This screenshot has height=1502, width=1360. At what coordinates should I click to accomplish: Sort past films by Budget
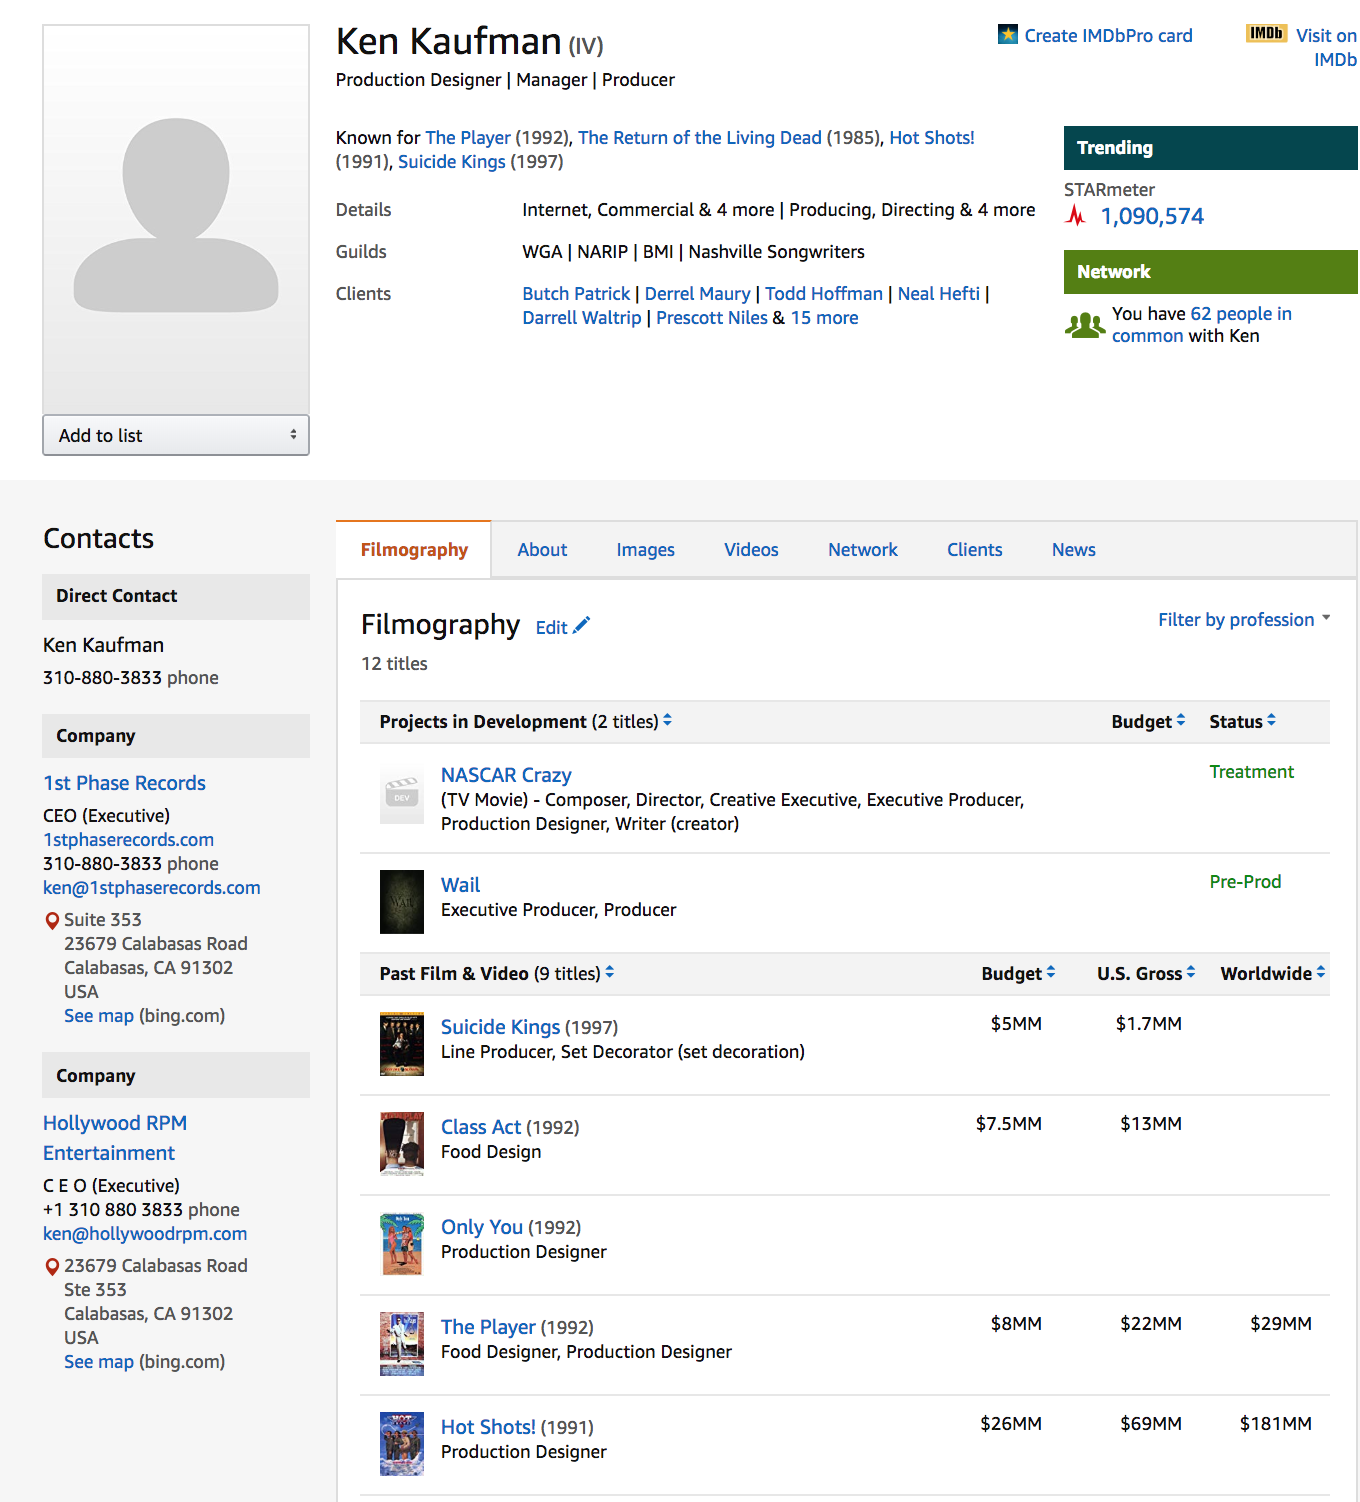[1018, 973]
